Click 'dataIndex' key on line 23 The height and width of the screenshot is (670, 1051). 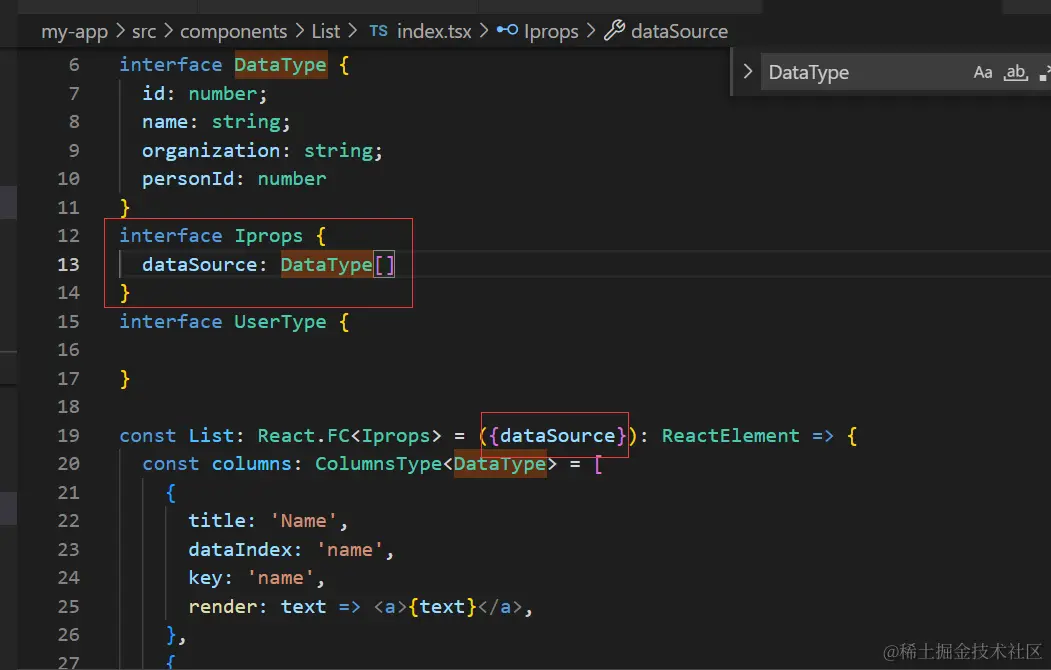click(x=240, y=550)
